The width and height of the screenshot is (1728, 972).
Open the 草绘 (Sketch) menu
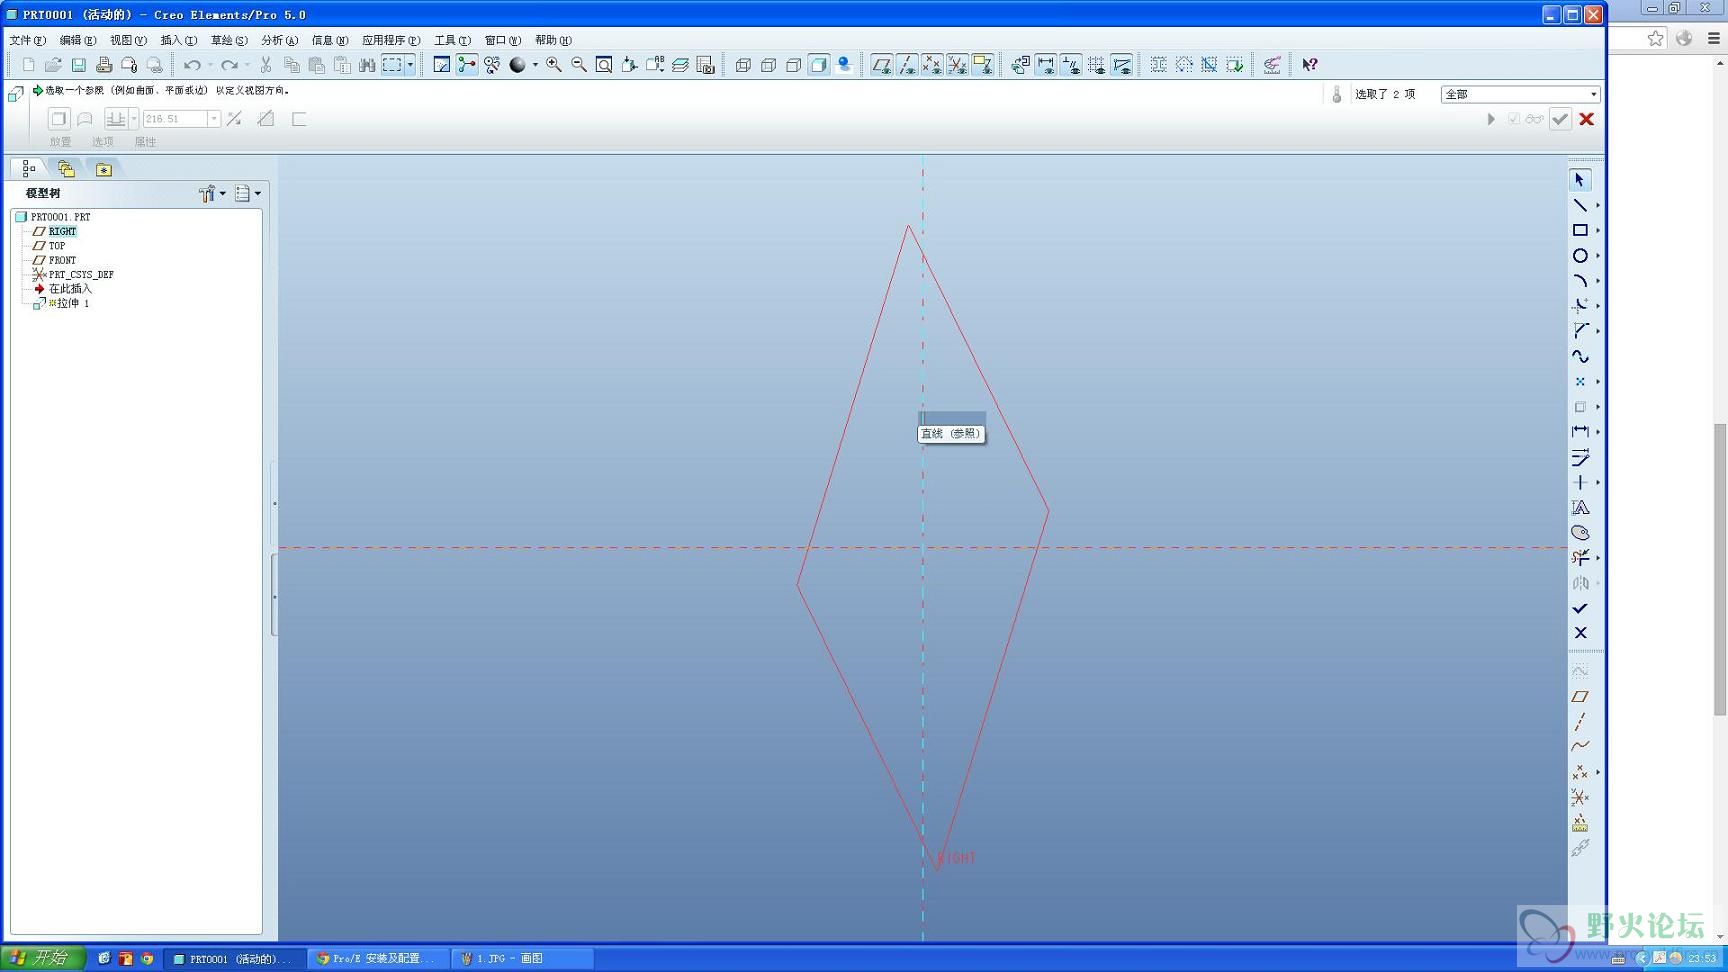228,40
